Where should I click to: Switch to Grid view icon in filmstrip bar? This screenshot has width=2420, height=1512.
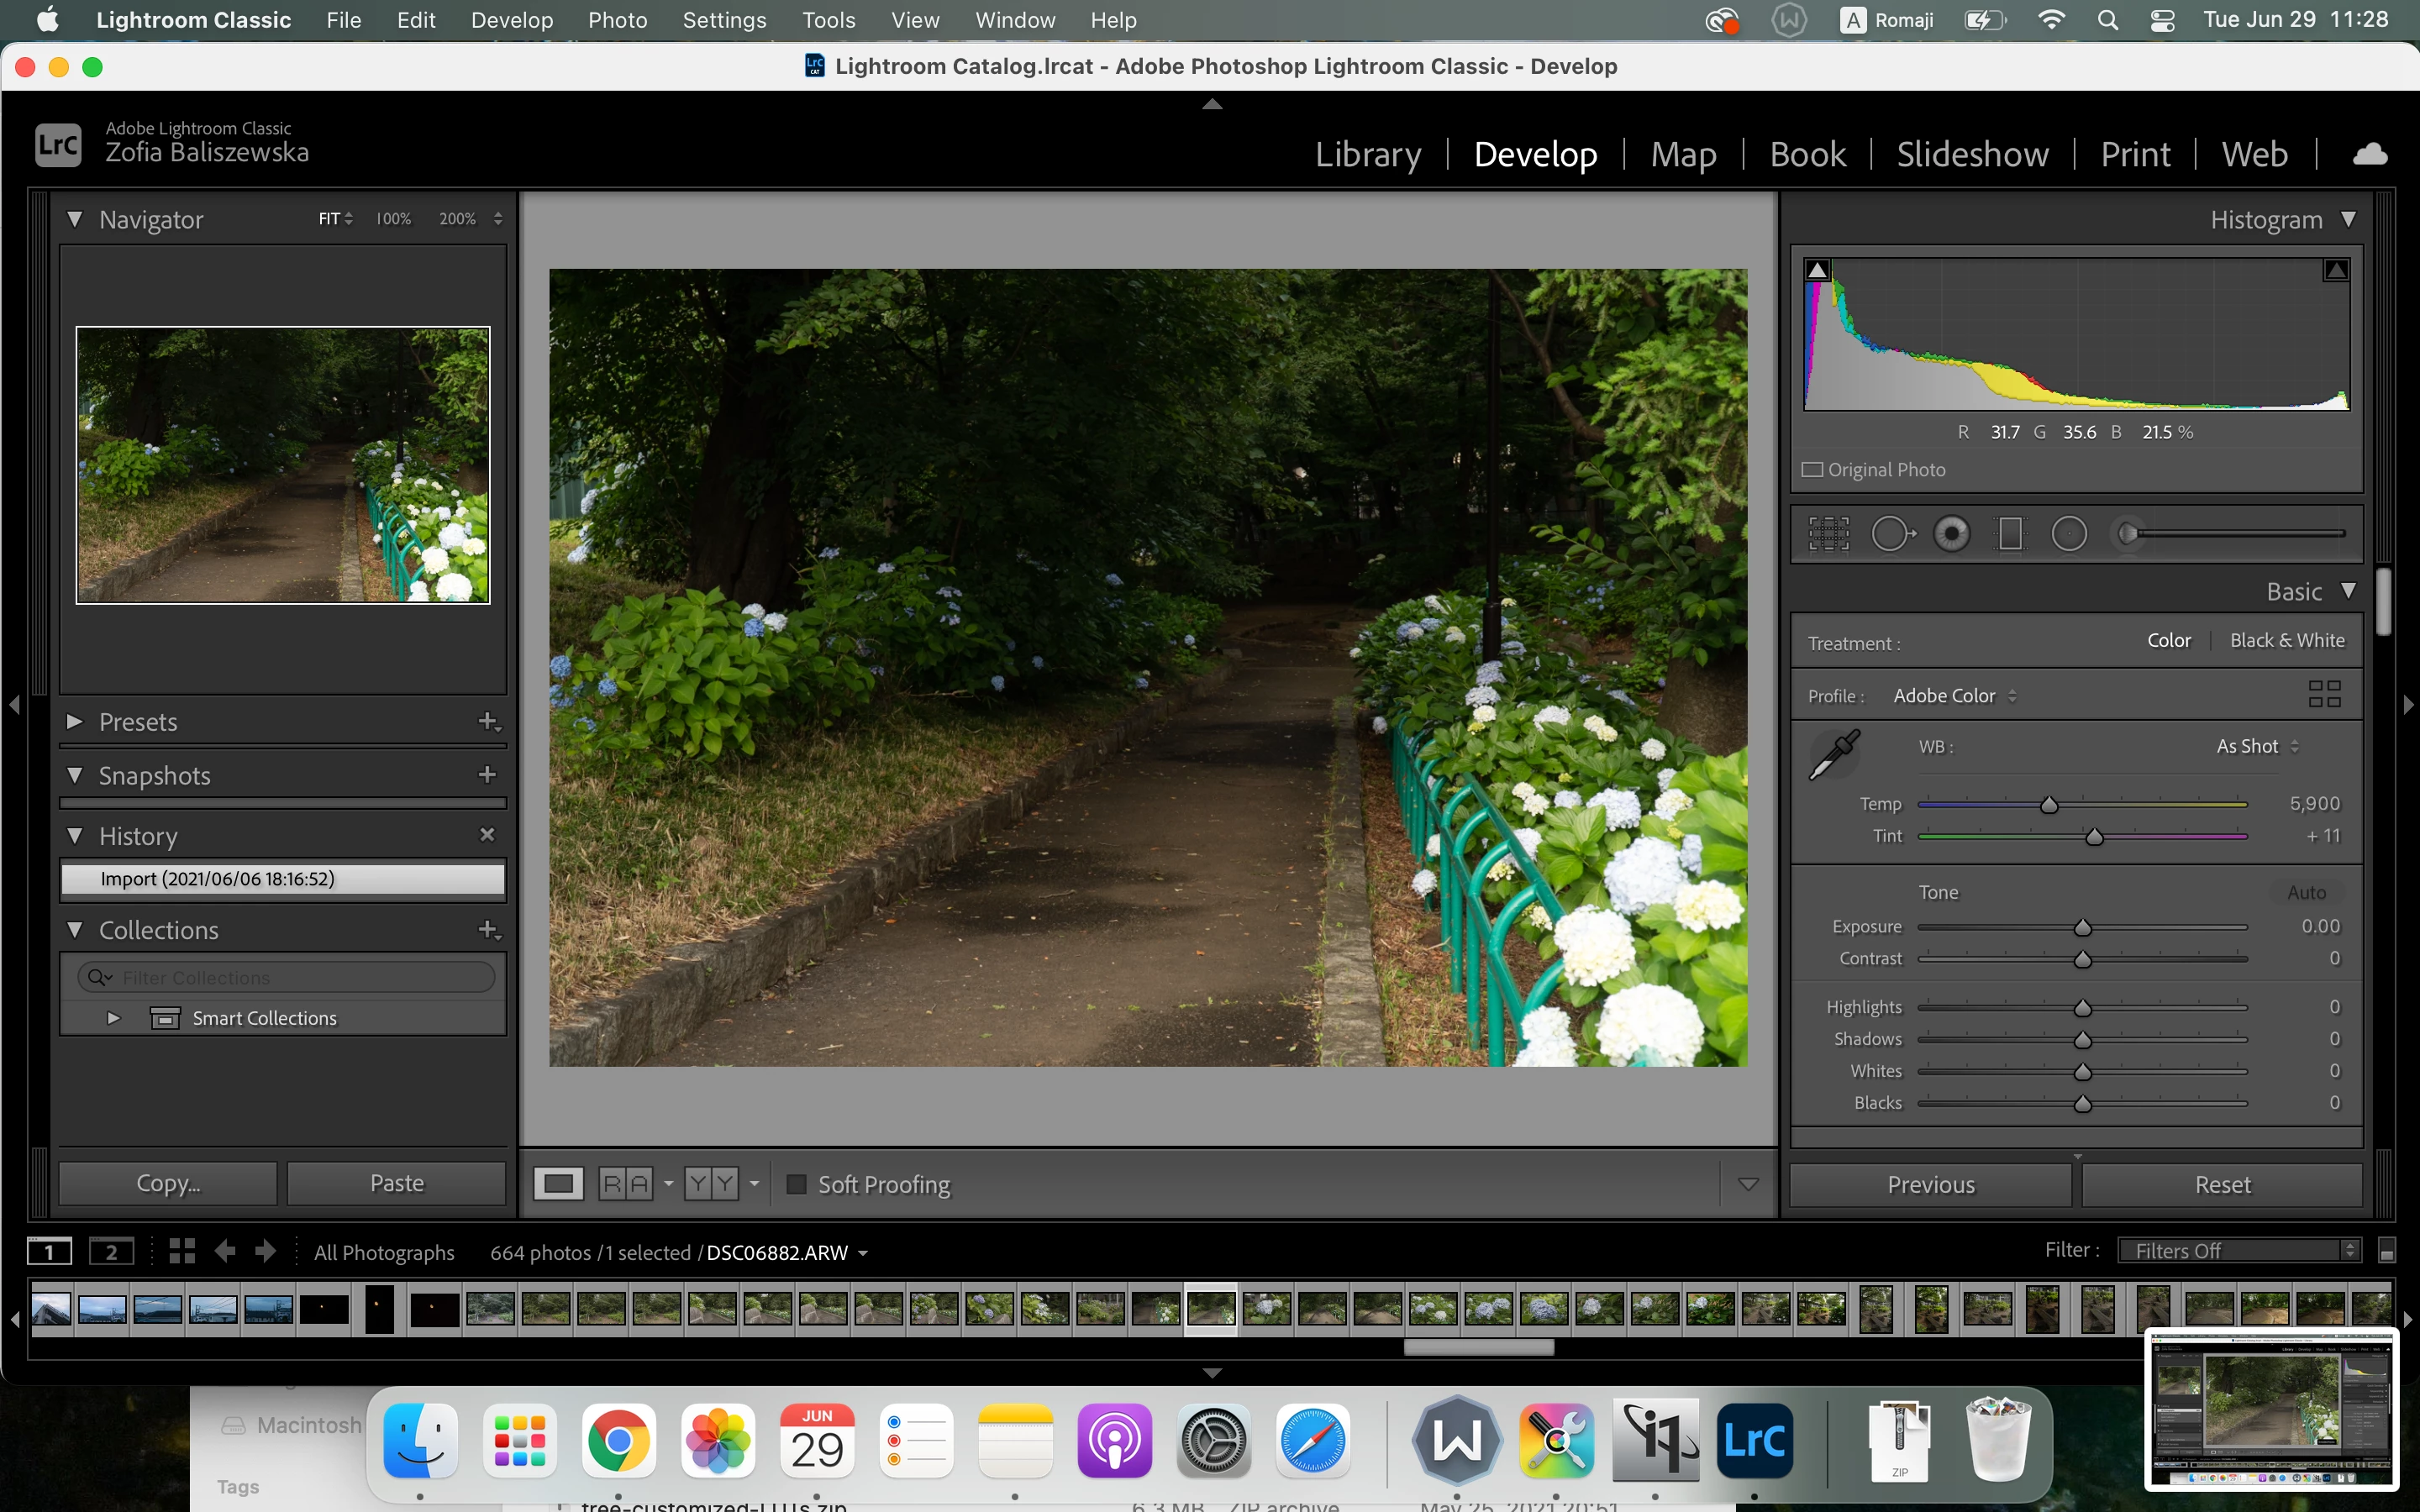pos(182,1251)
